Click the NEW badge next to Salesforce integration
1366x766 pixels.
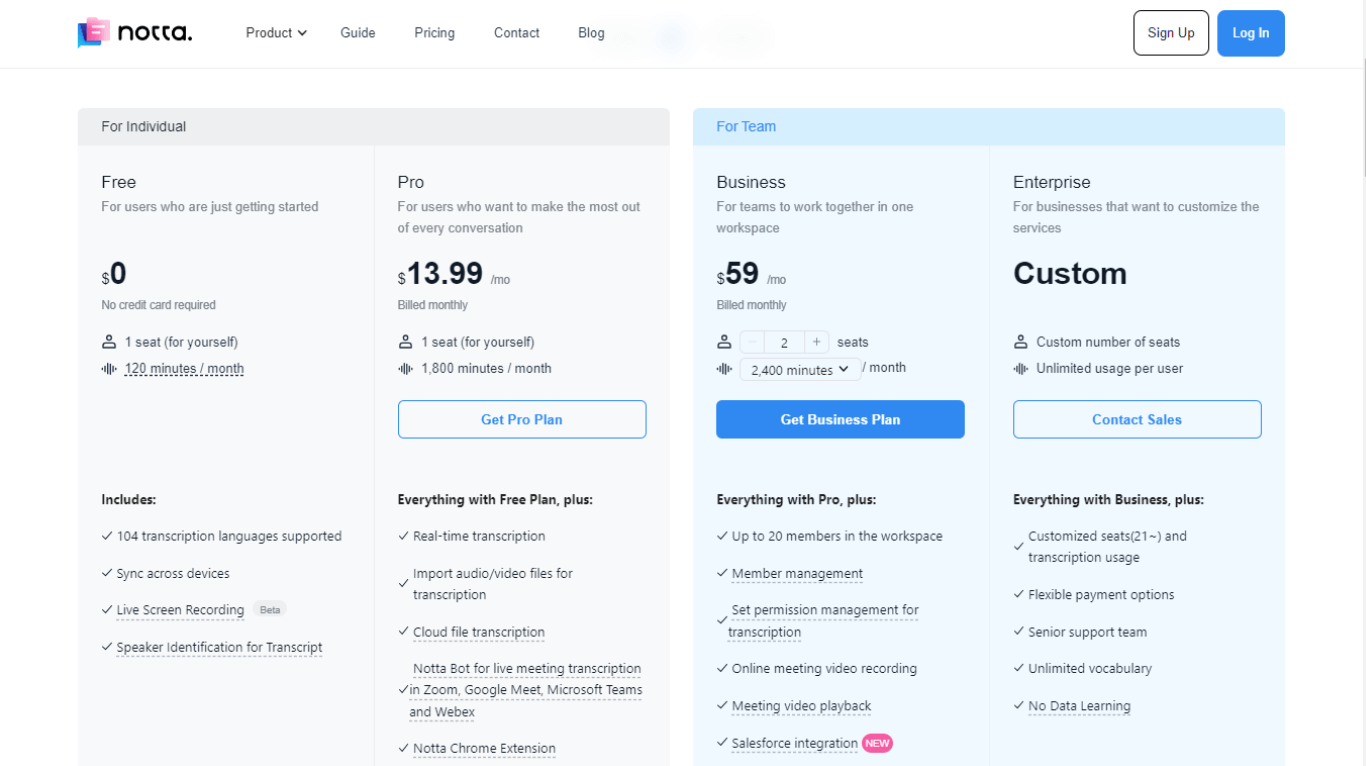877,743
